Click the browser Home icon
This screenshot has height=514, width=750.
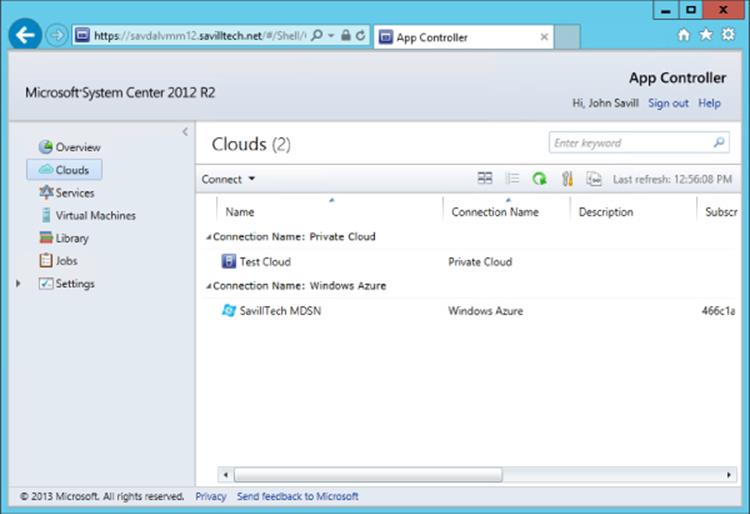[x=684, y=34]
